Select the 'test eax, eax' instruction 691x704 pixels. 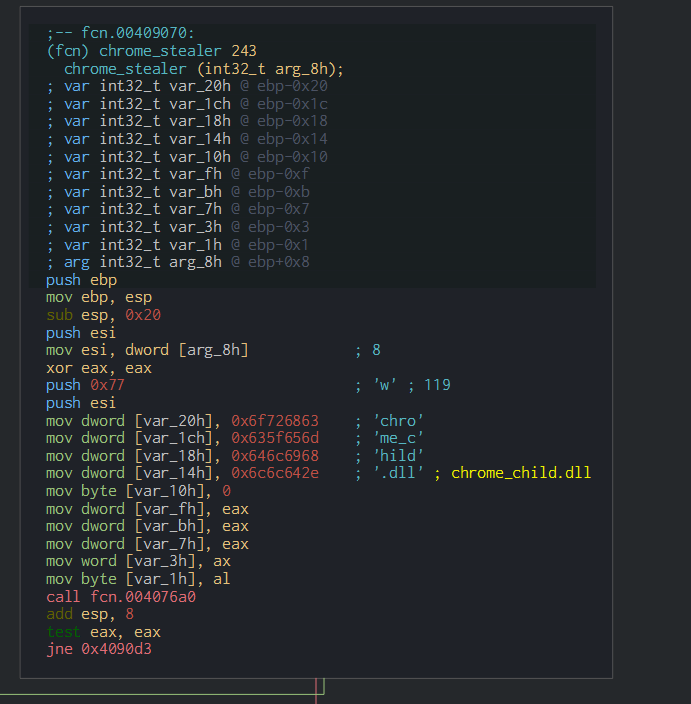click(x=103, y=632)
